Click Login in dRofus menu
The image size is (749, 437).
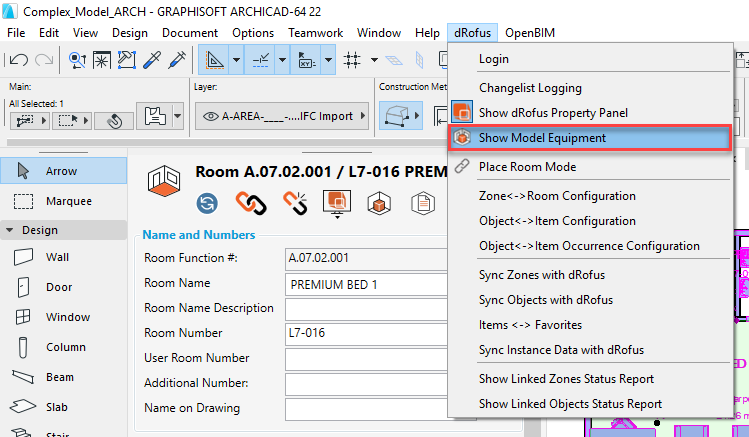point(493,59)
